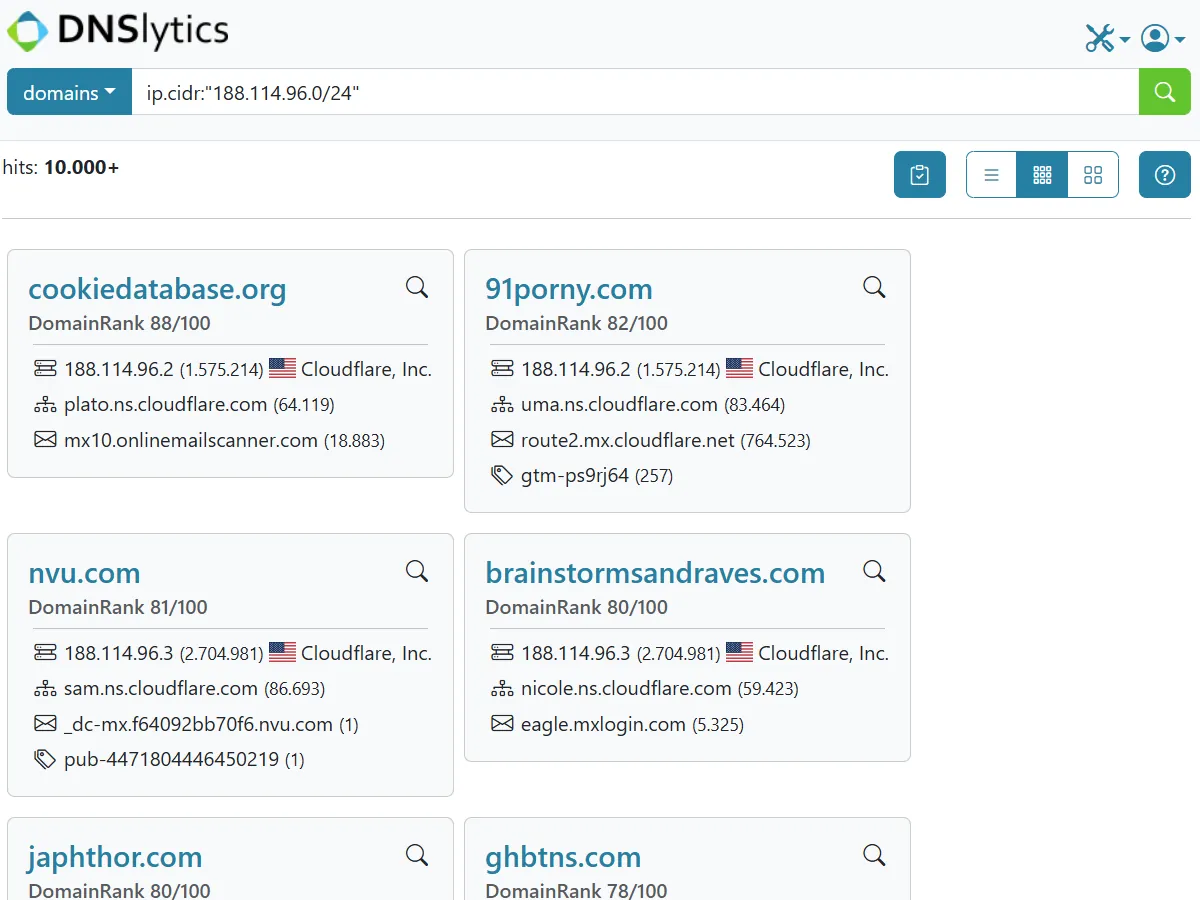Click IP 188.114.96.3 in brainstormsandraves.com card
Screen dimensions: 1200x900
pos(576,653)
